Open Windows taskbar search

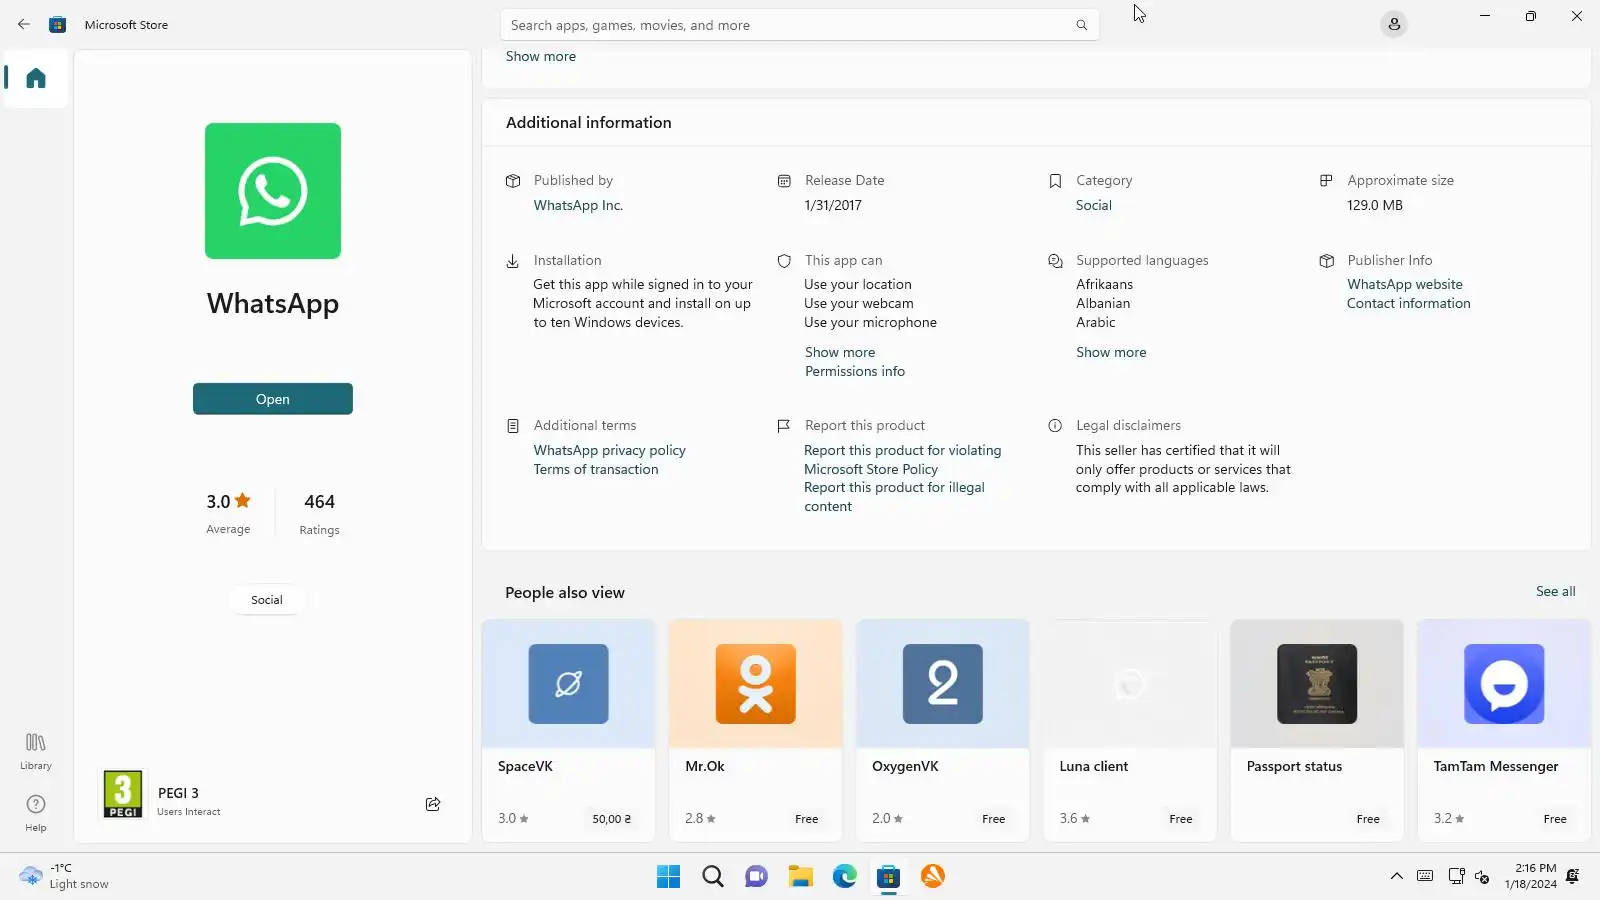point(712,876)
